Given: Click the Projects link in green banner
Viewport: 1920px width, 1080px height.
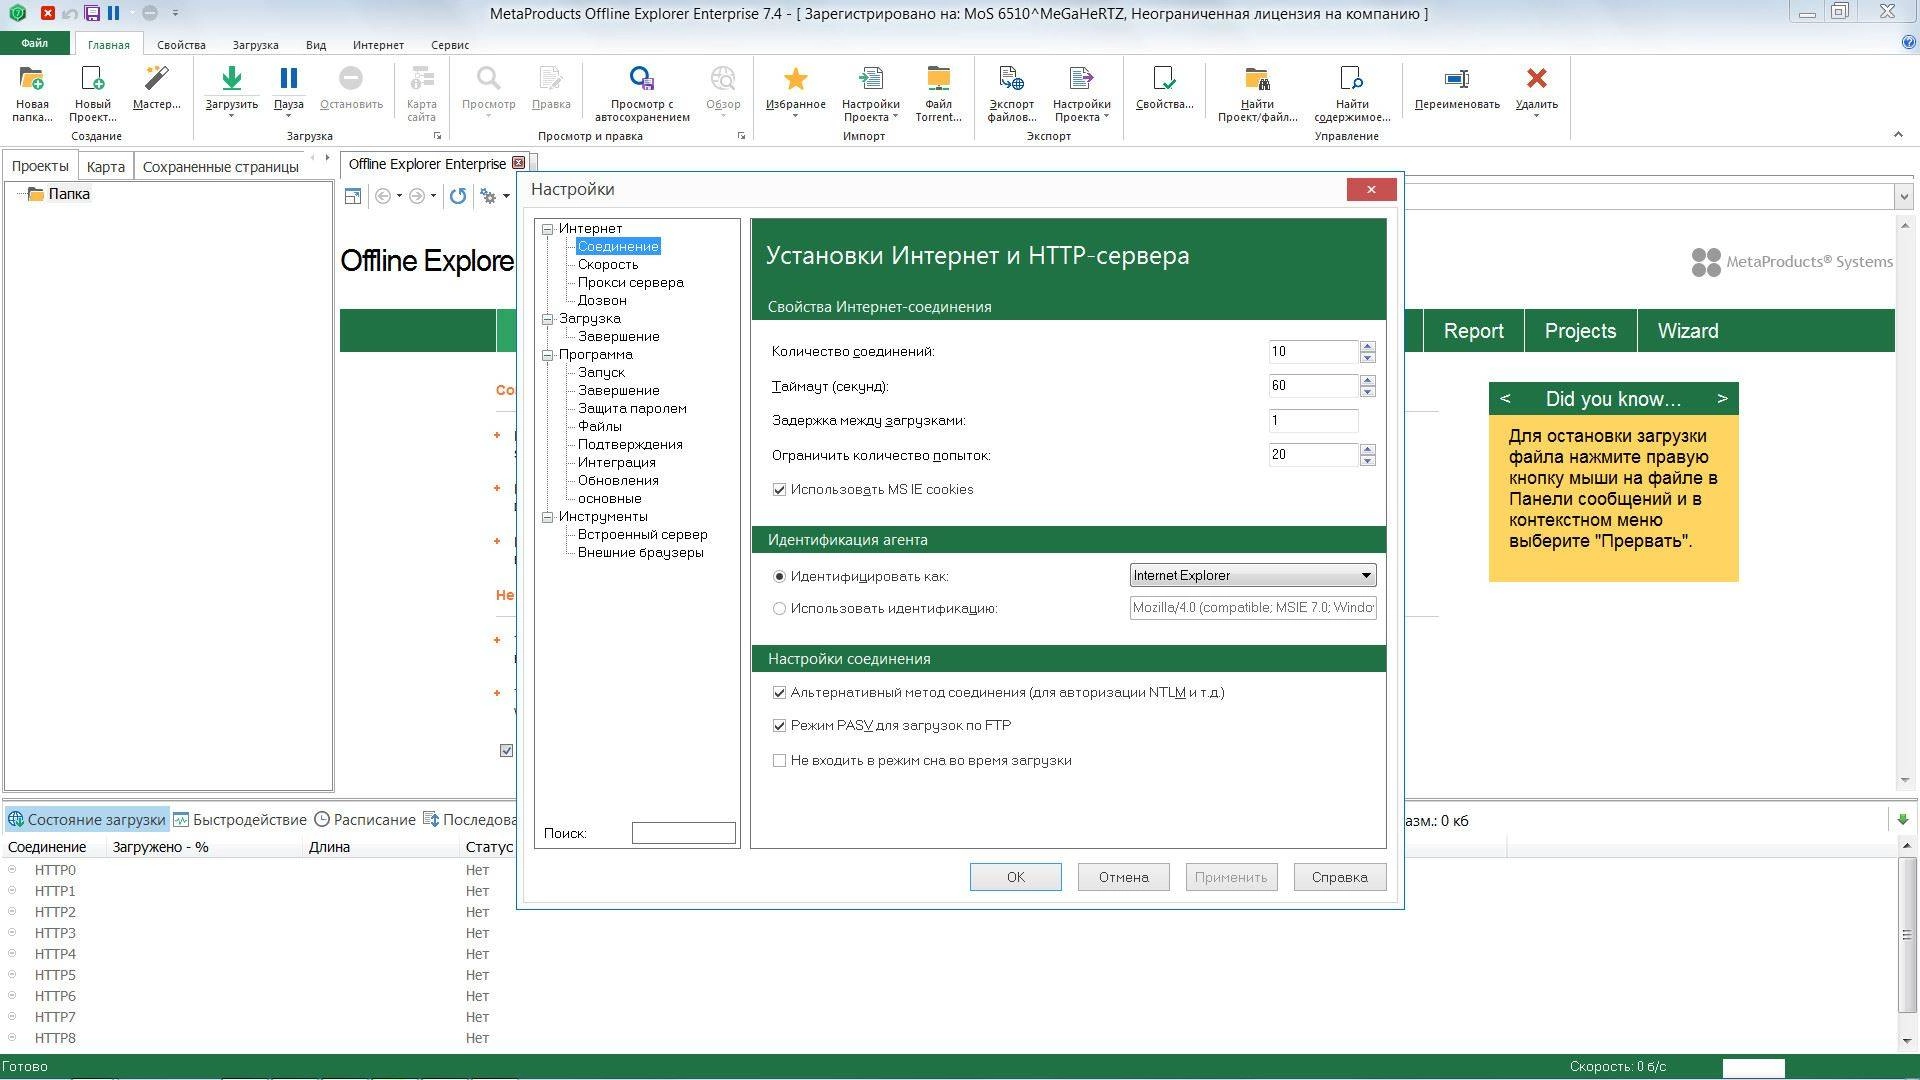Looking at the screenshot, I should click(x=1580, y=331).
